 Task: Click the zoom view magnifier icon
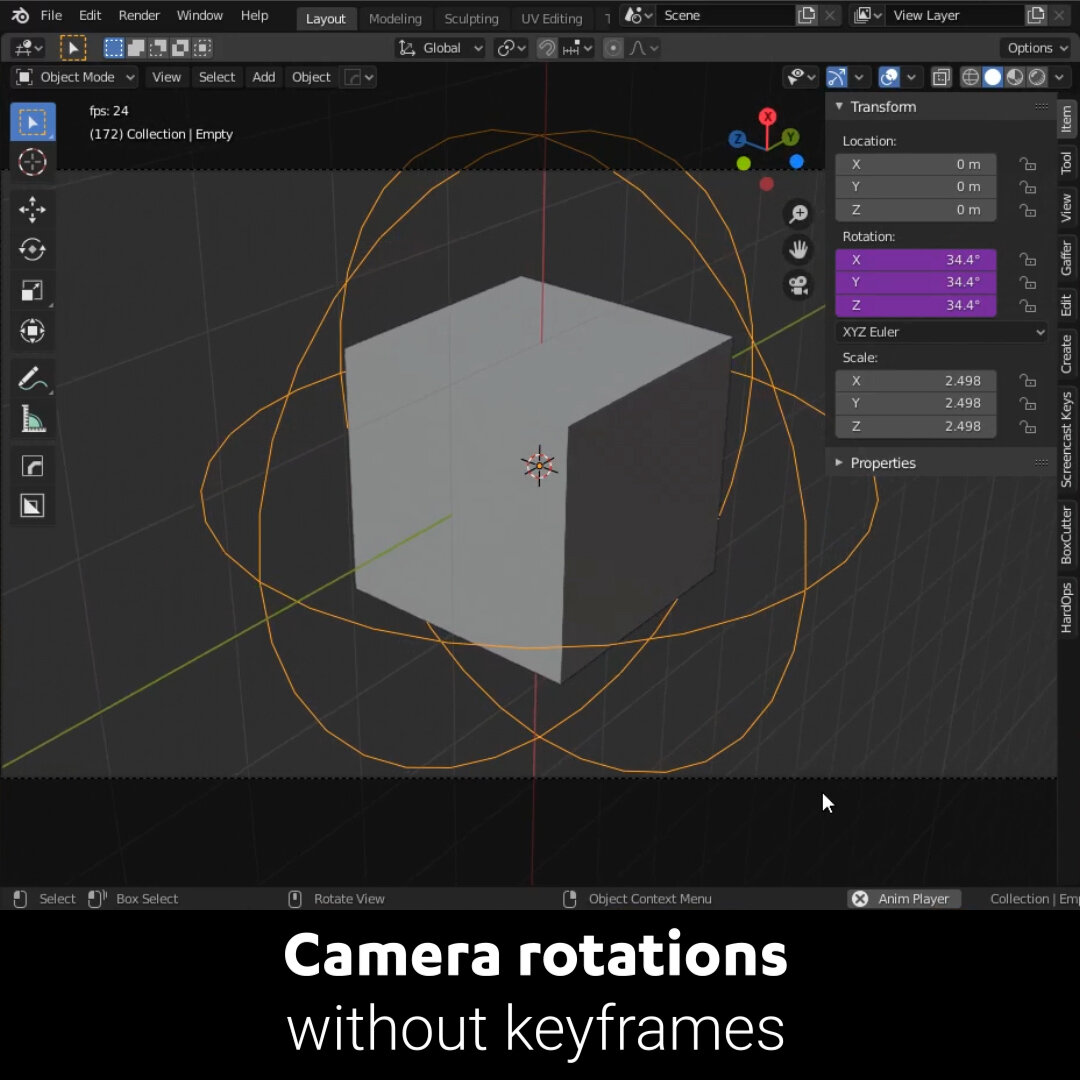pos(798,214)
